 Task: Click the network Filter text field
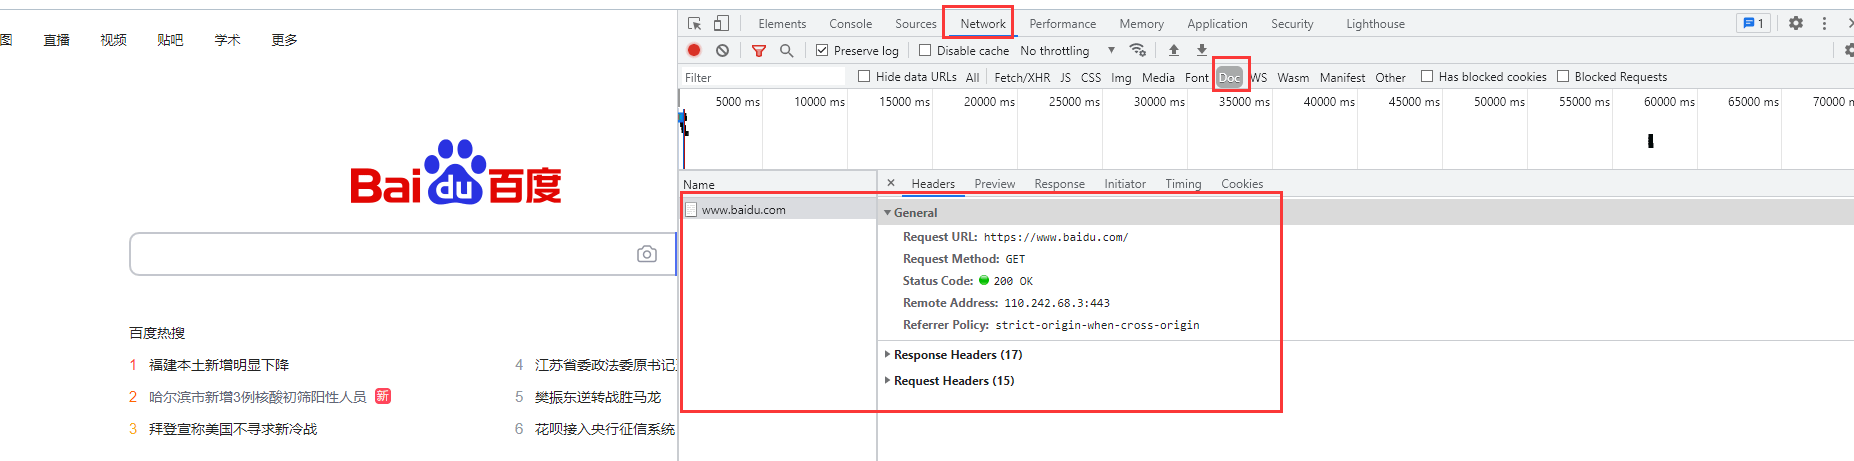tap(763, 77)
